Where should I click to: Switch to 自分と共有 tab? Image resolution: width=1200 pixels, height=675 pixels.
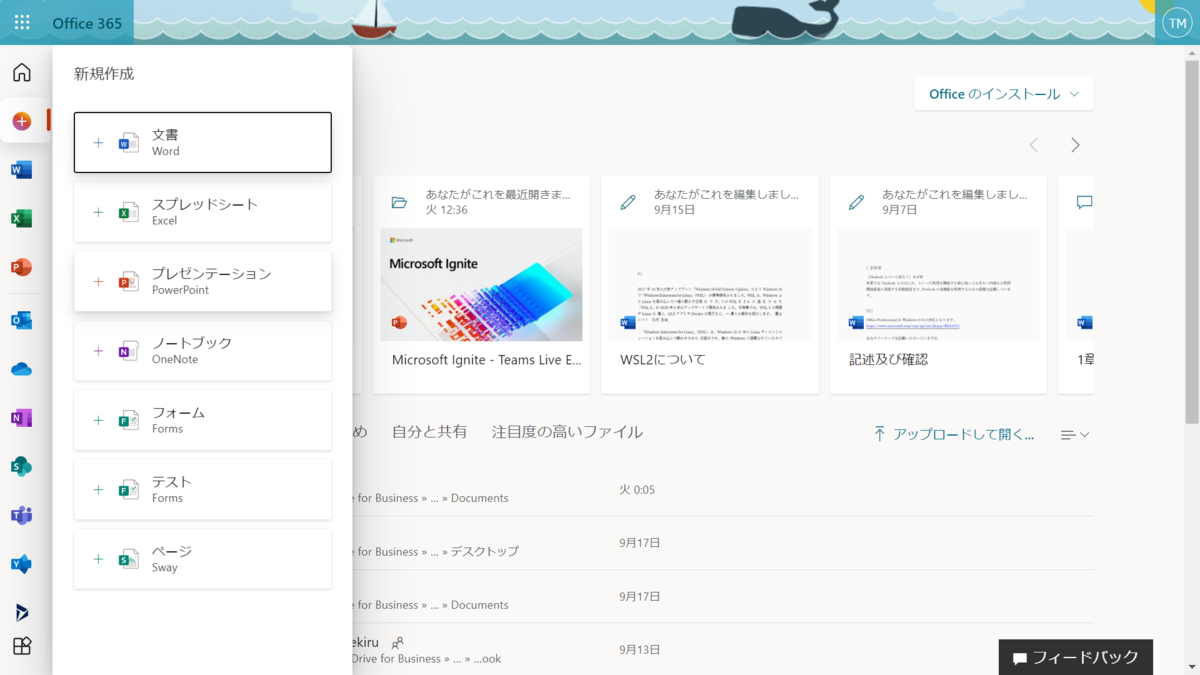click(429, 432)
